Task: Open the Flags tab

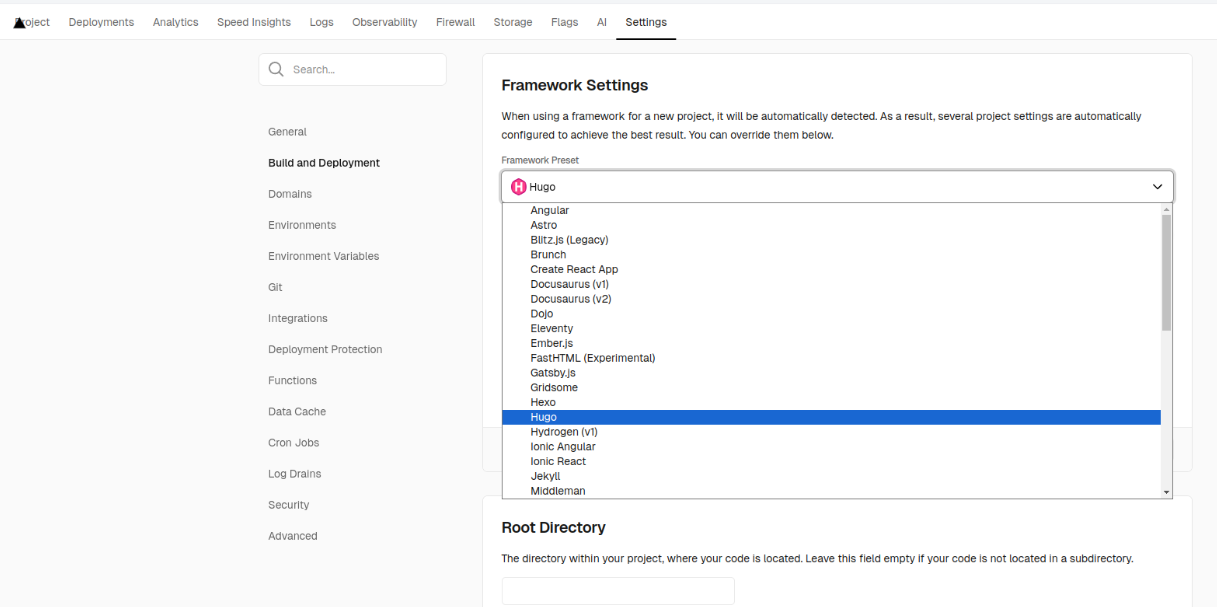Action: point(565,22)
